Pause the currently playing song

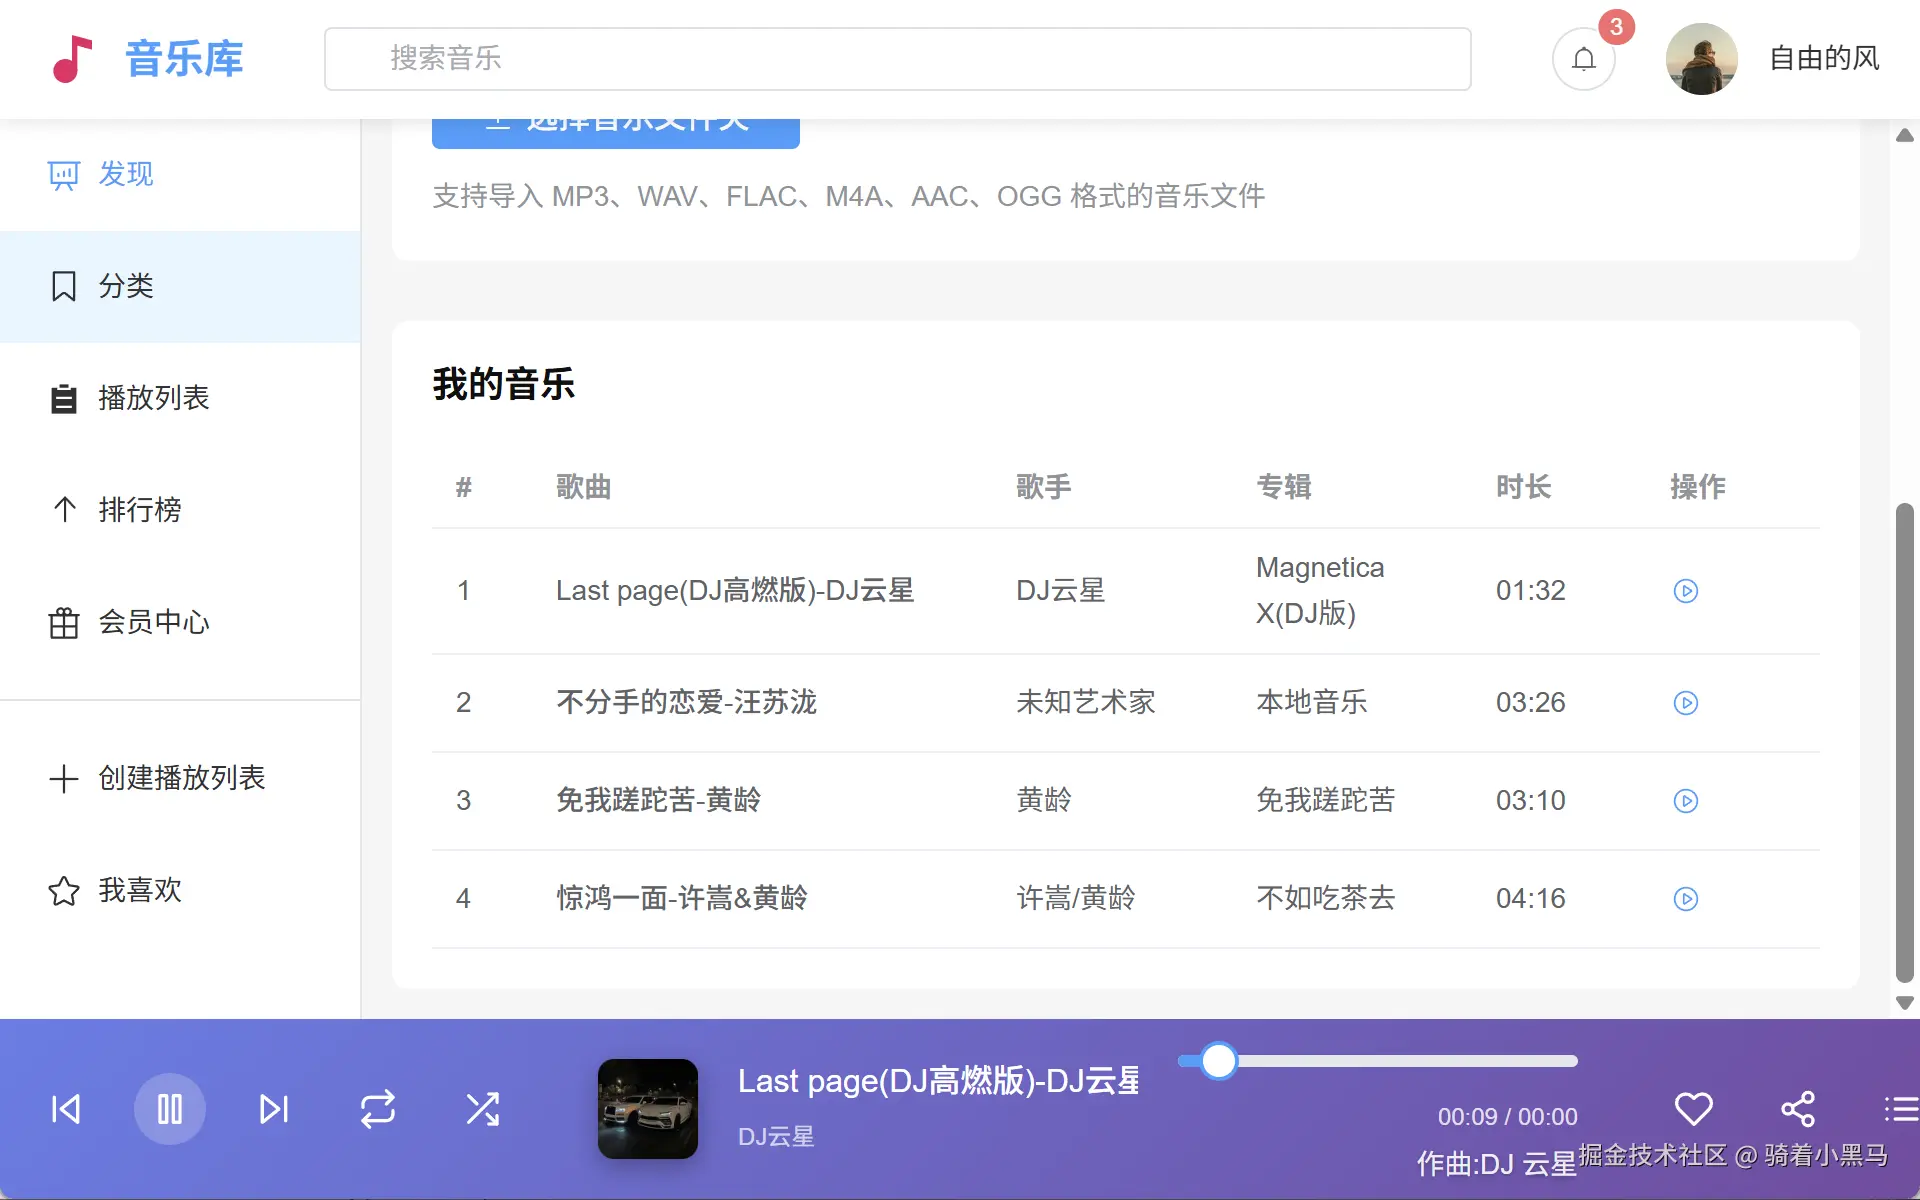[169, 1109]
